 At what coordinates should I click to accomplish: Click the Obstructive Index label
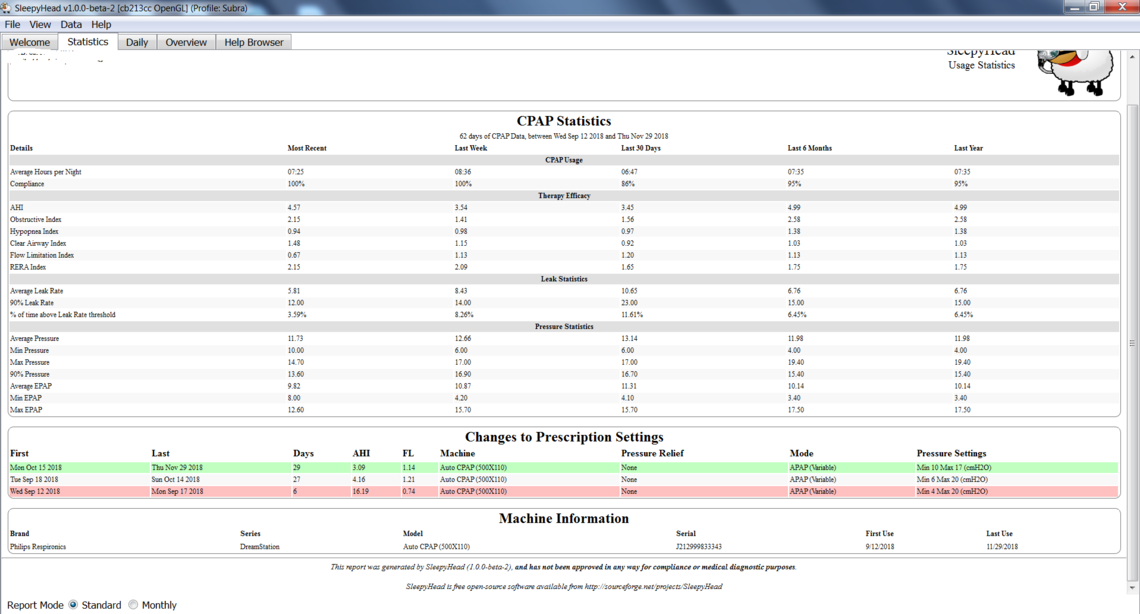click(36, 219)
